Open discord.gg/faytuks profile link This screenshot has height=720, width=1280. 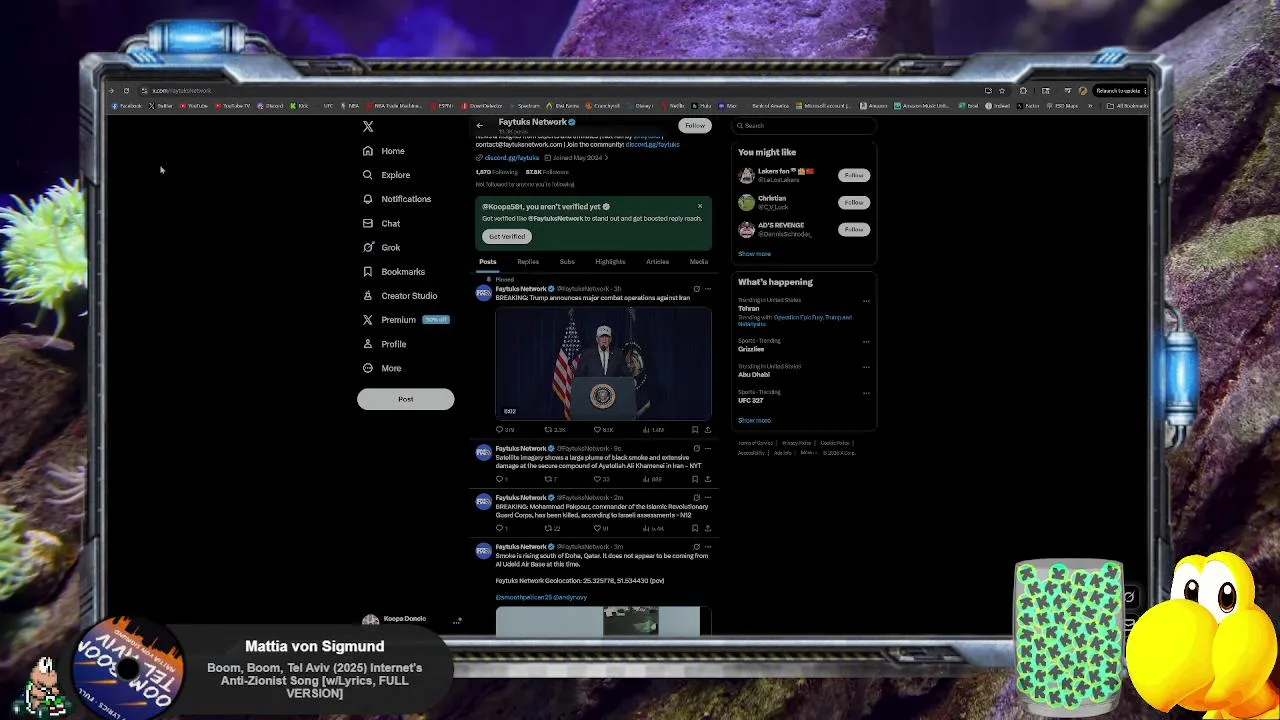[511, 158]
